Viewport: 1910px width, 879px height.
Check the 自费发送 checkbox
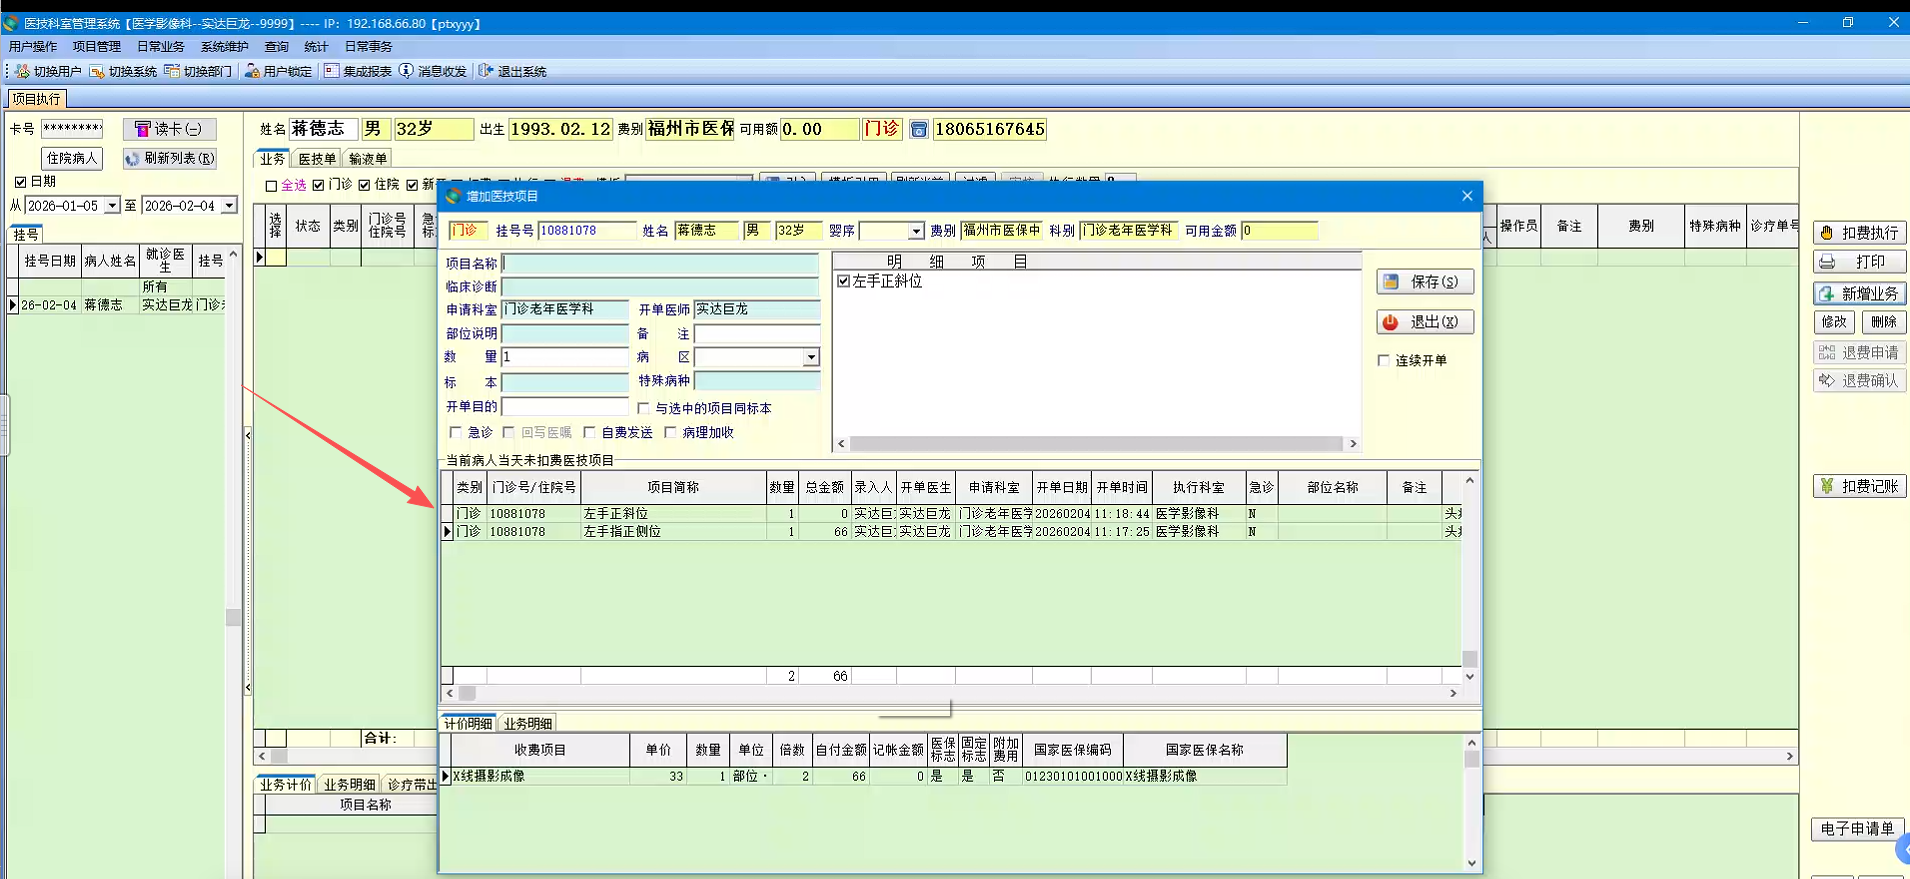pyautogui.click(x=589, y=432)
